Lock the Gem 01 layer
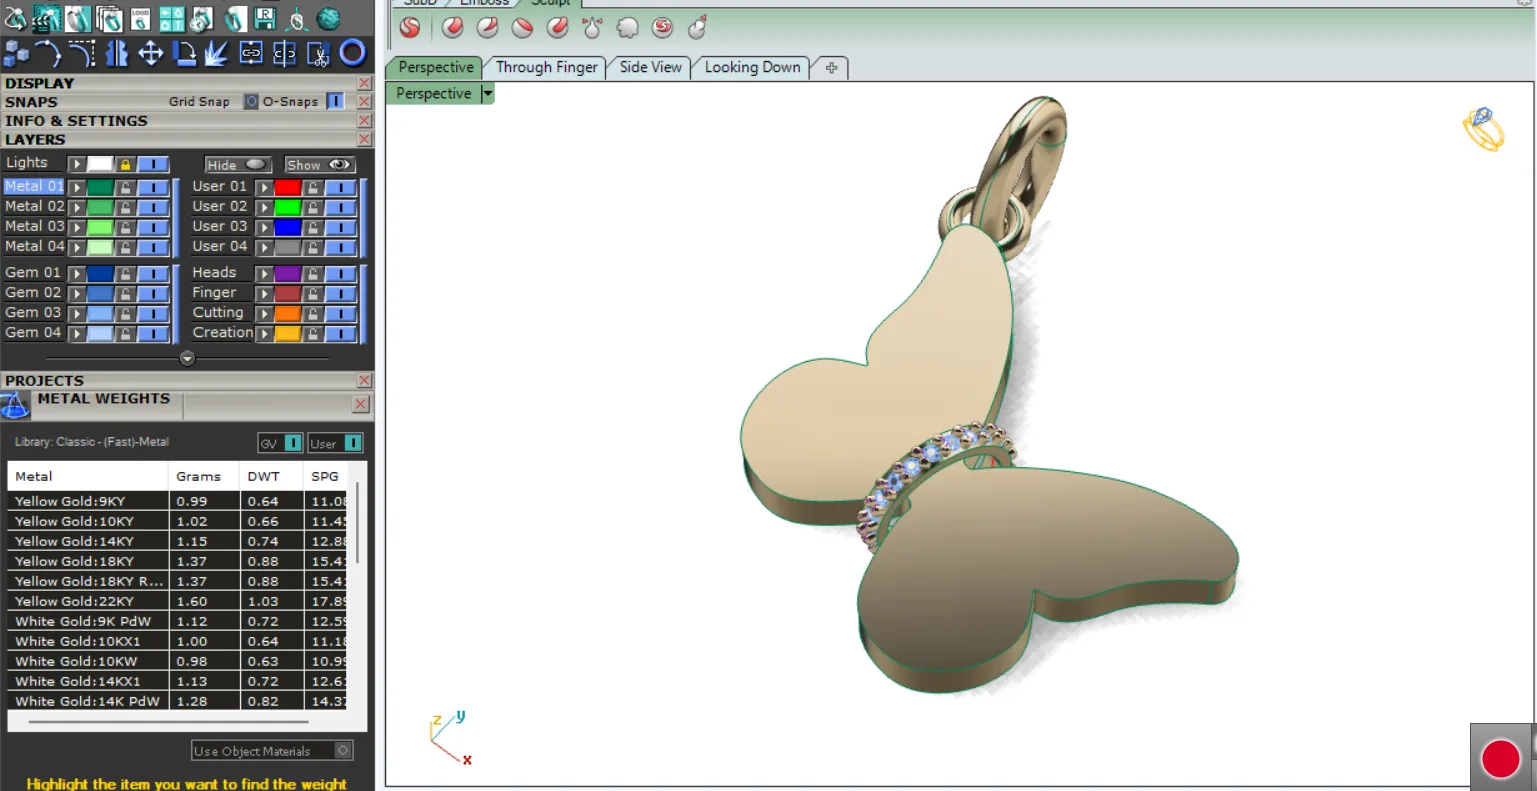The height and width of the screenshot is (791, 1537). coord(125,273)
